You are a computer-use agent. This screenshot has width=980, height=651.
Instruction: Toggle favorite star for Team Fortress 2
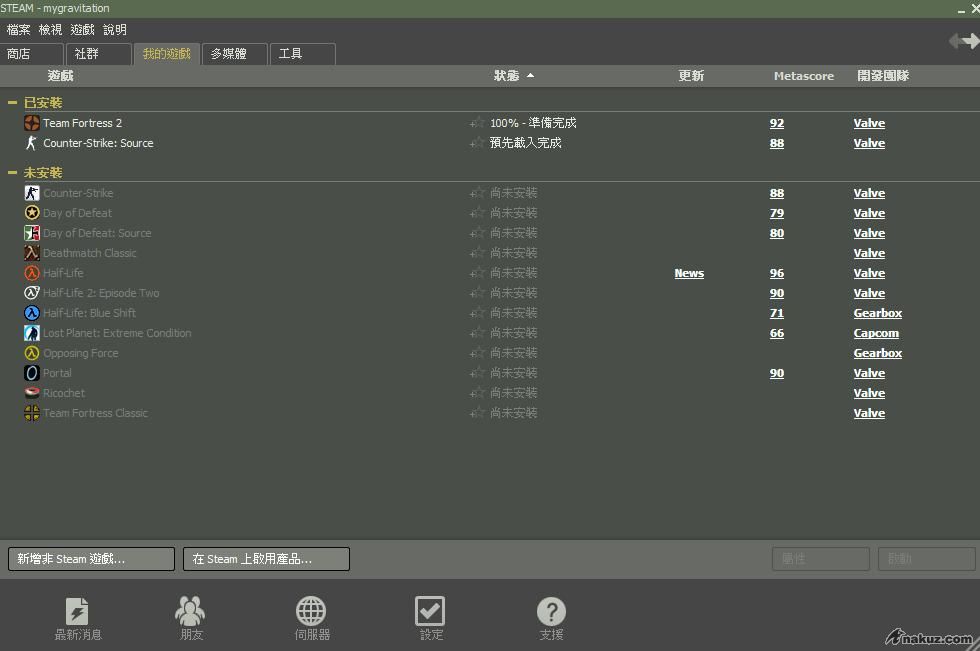coord(478,123)
